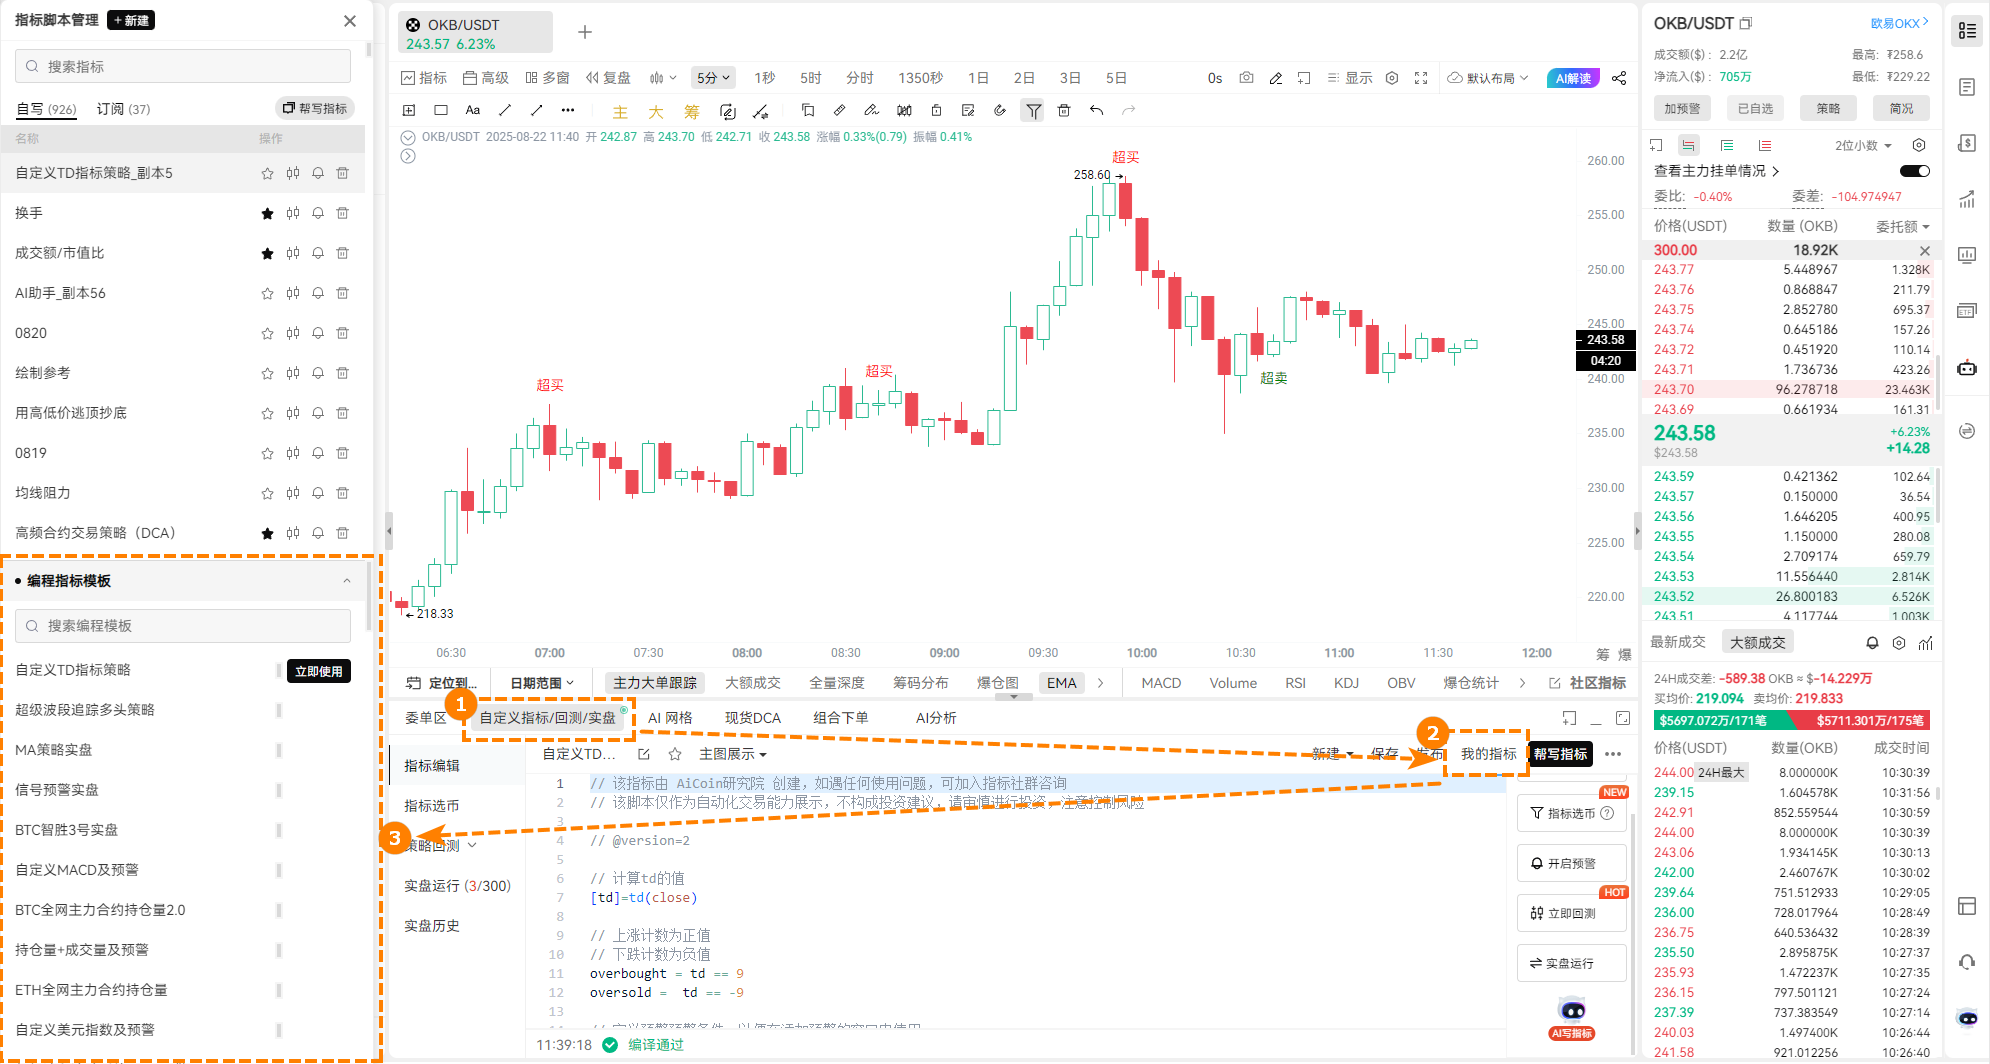Select sell-only red order book view

[x=1765, y=145]
